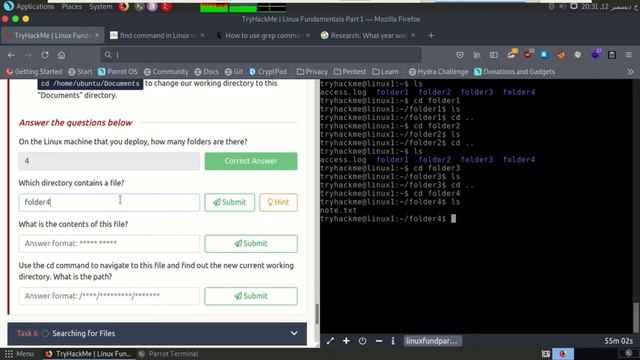
Task: Switch to Parrot Terminal in taskbar
Action: pyautogui.click(x=168, y=354)
